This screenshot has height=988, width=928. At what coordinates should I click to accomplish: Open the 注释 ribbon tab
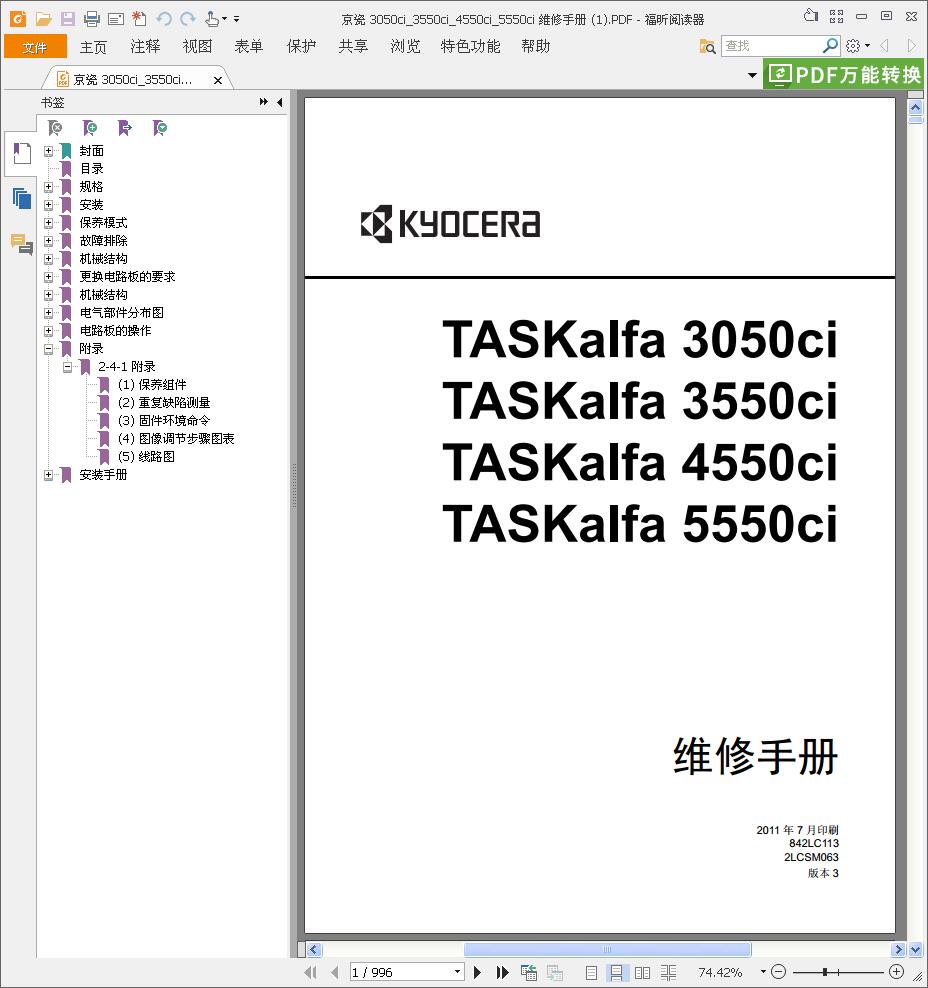point(146,47)
